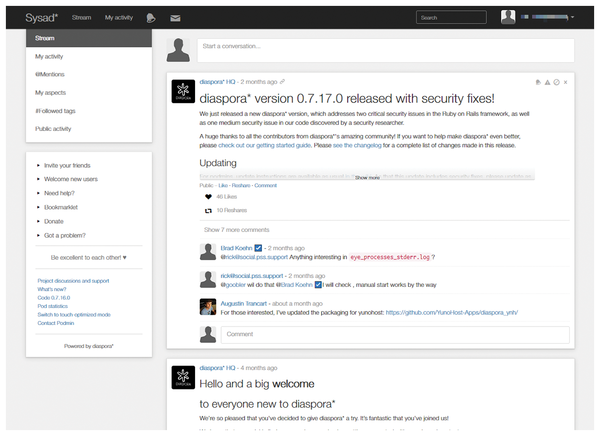This screenshot has height=436, width=600.
Task: Open the user menu dropdown arrow
Action: click(572, 17)
